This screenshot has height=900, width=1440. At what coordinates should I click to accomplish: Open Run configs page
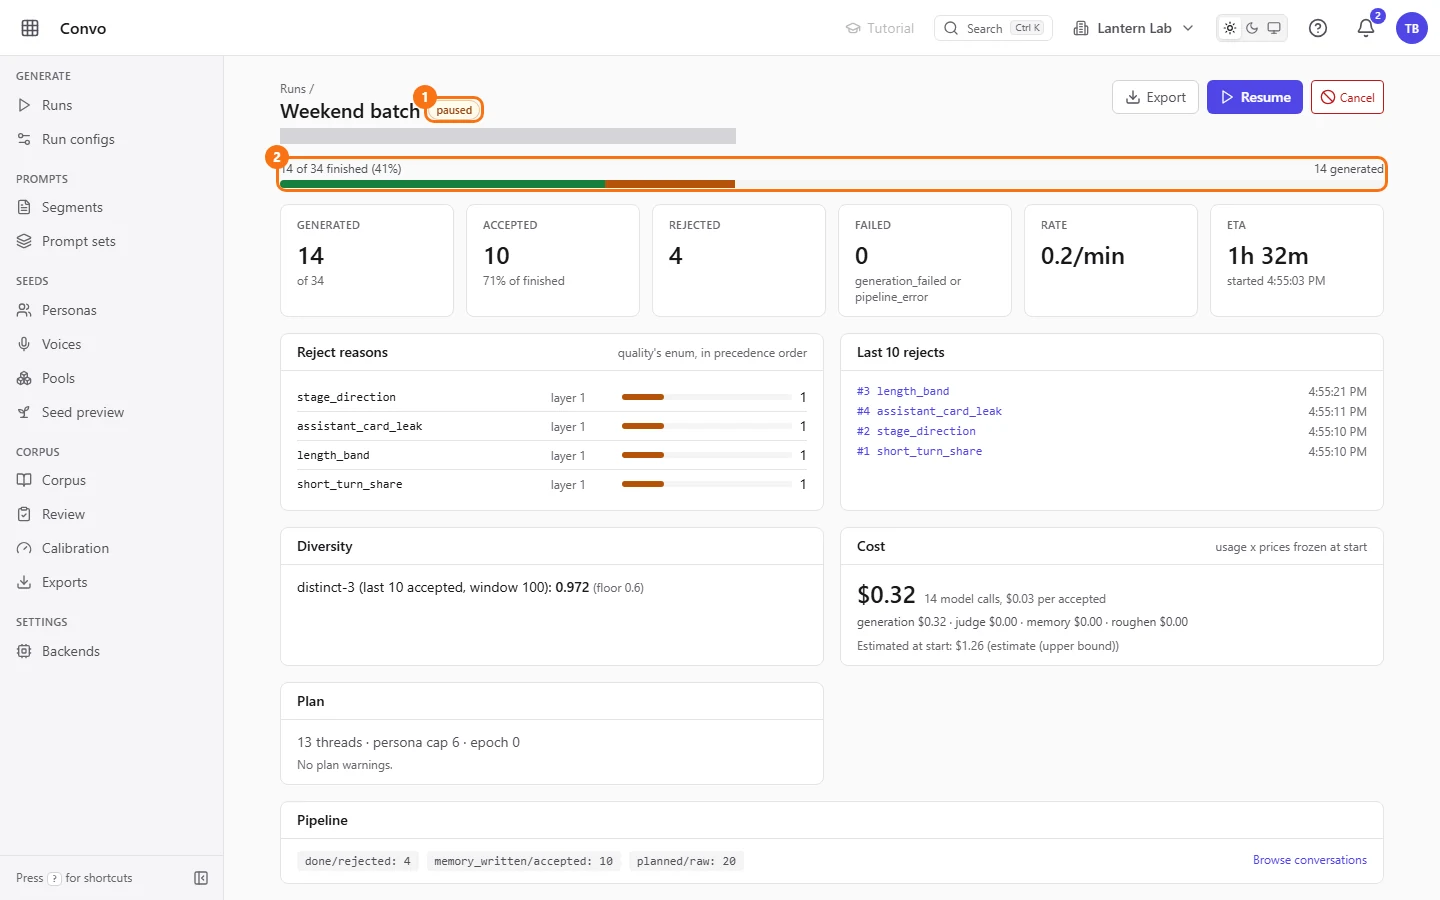[x=111, y=139]
